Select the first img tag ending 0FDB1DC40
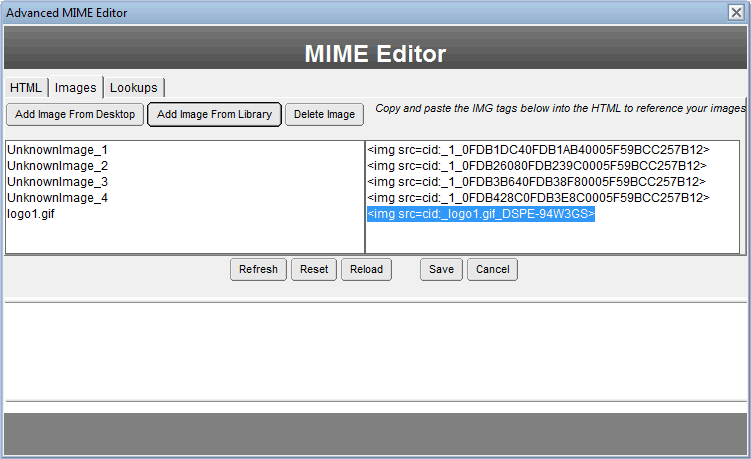The height and width of the screenshot is (459, 751). point(538,150)
